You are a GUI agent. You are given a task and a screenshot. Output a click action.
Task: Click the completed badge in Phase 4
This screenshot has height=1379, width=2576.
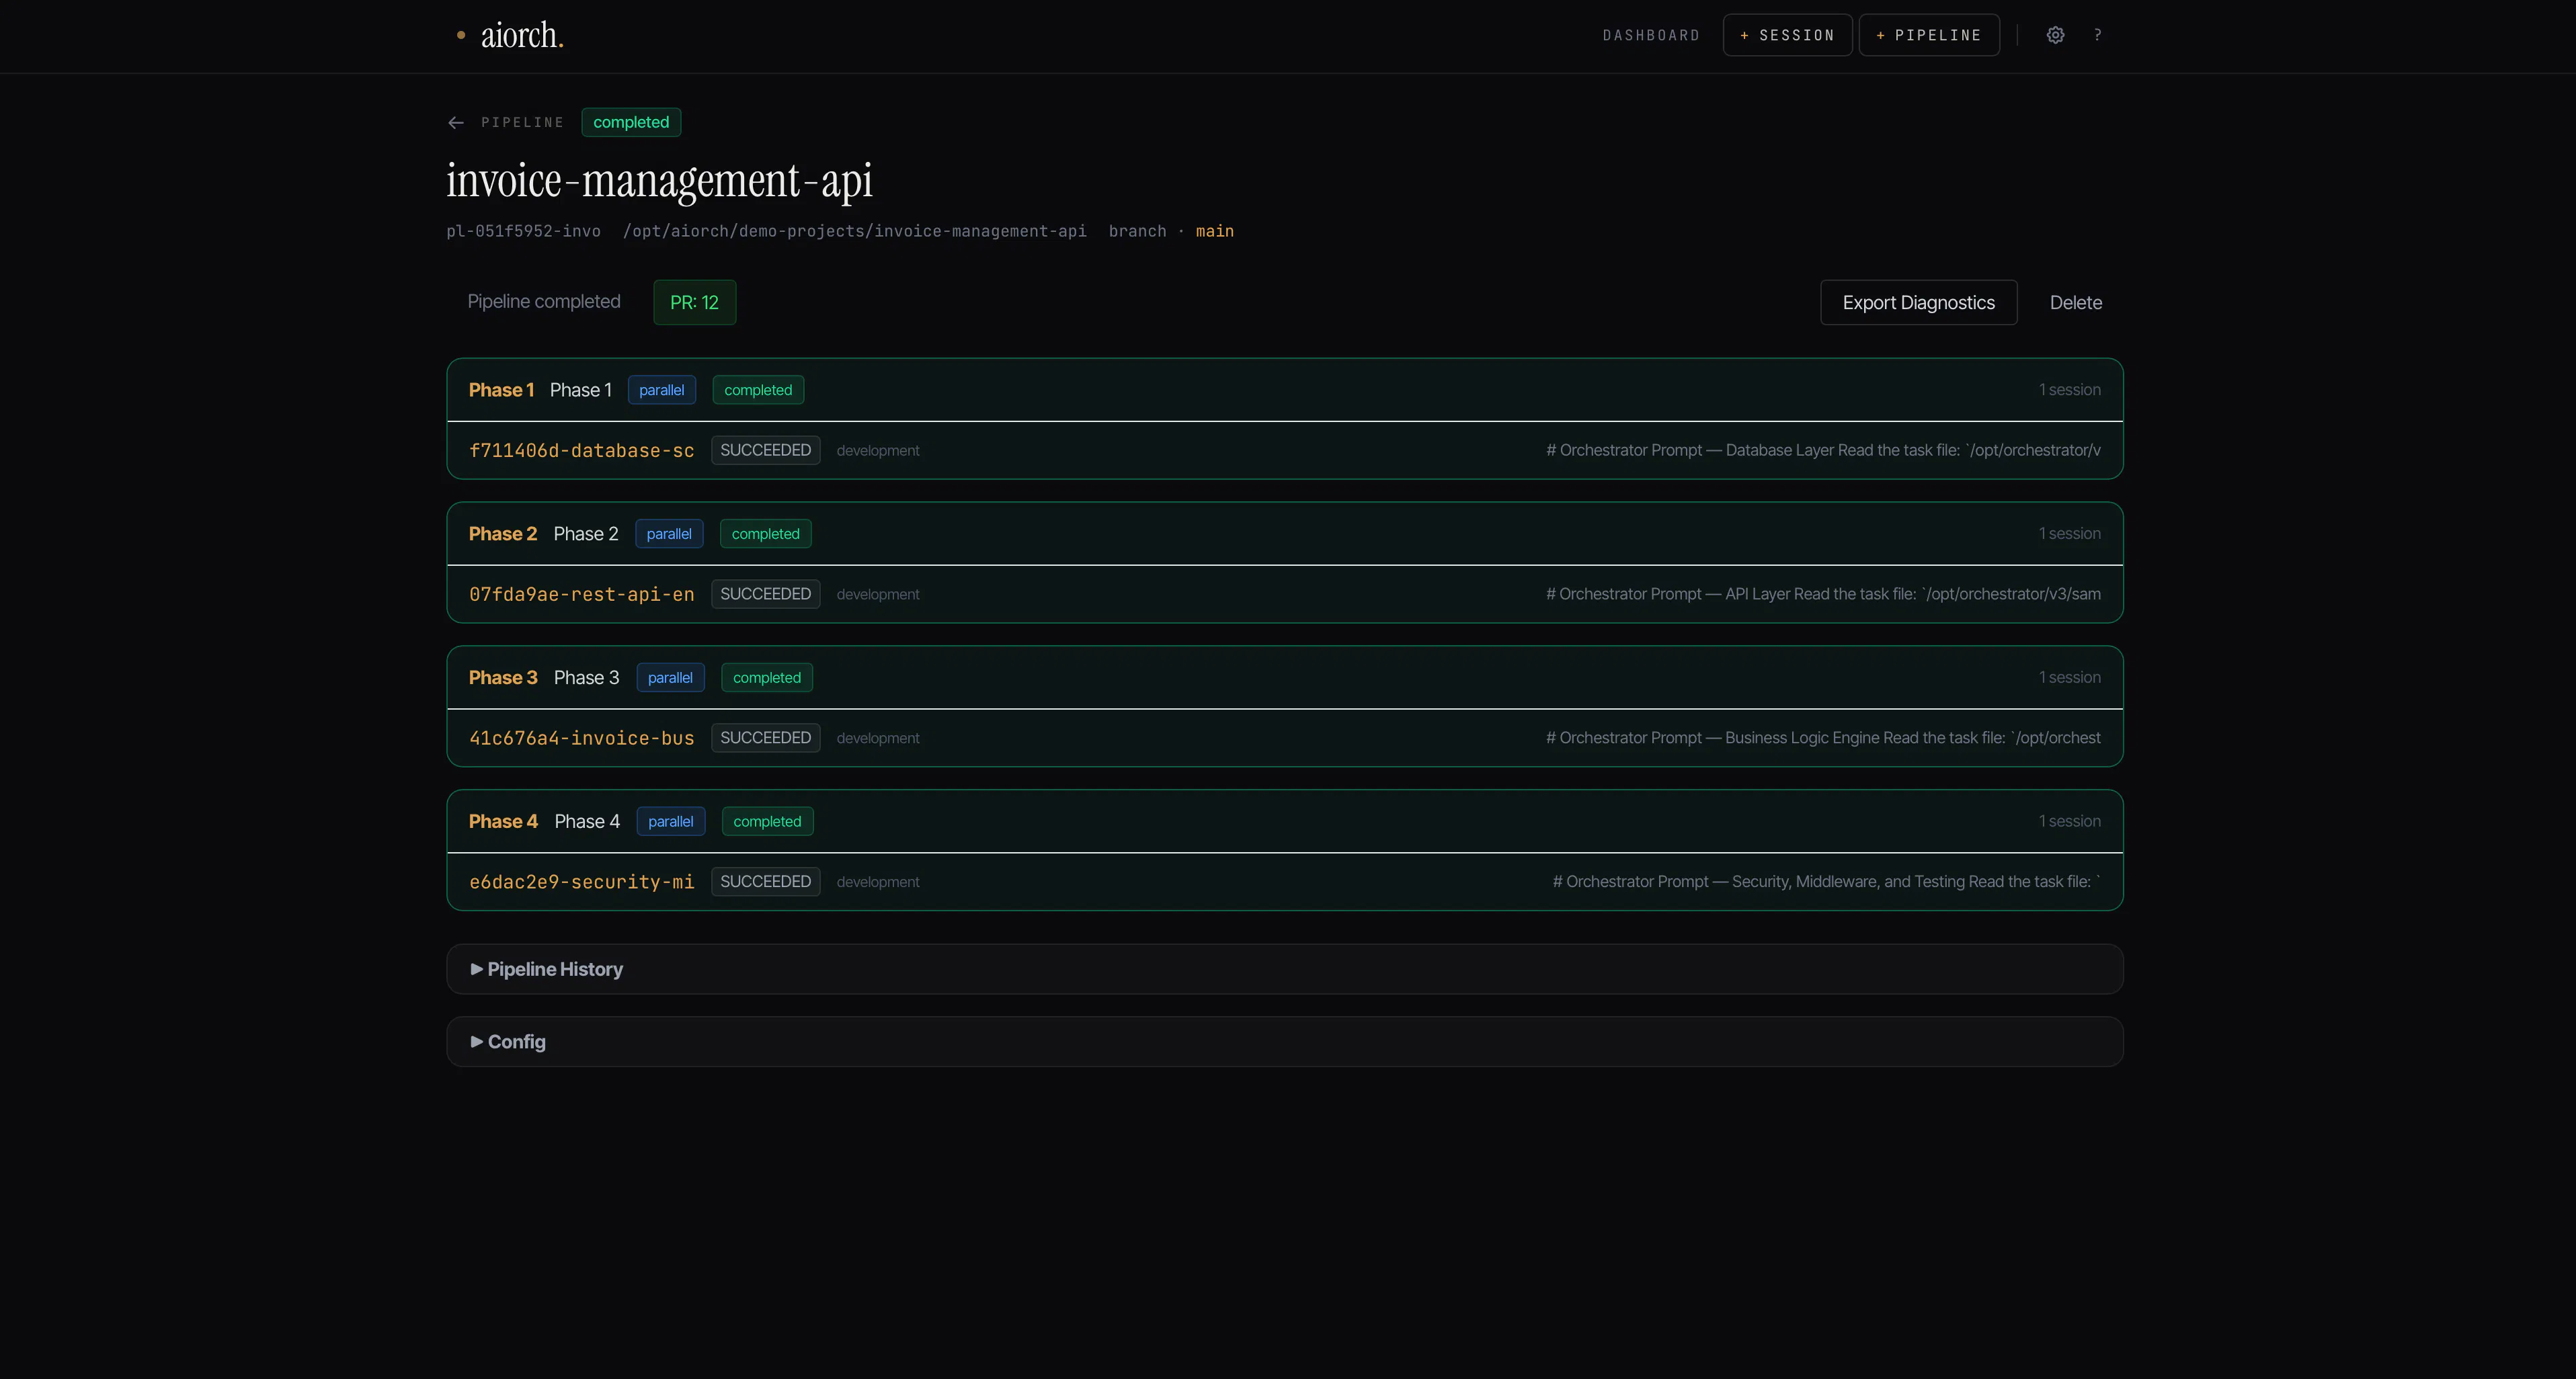(767, 822)
